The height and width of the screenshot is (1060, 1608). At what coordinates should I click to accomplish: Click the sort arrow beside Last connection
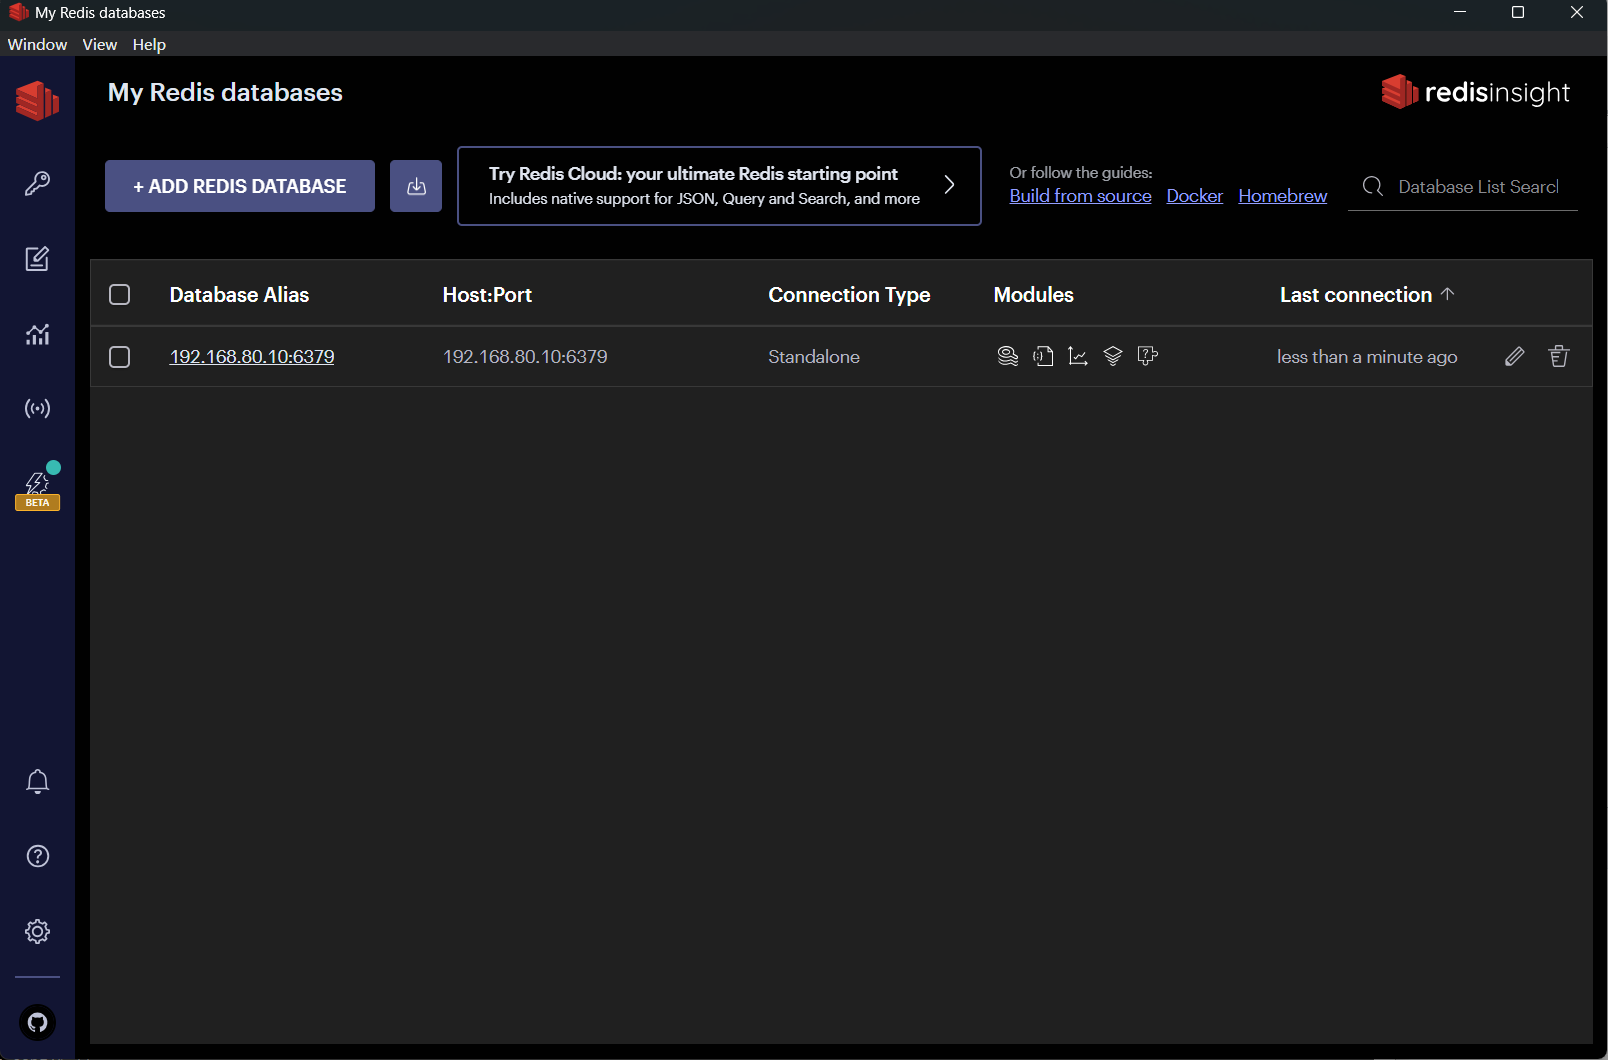[x=1448, y=294]
